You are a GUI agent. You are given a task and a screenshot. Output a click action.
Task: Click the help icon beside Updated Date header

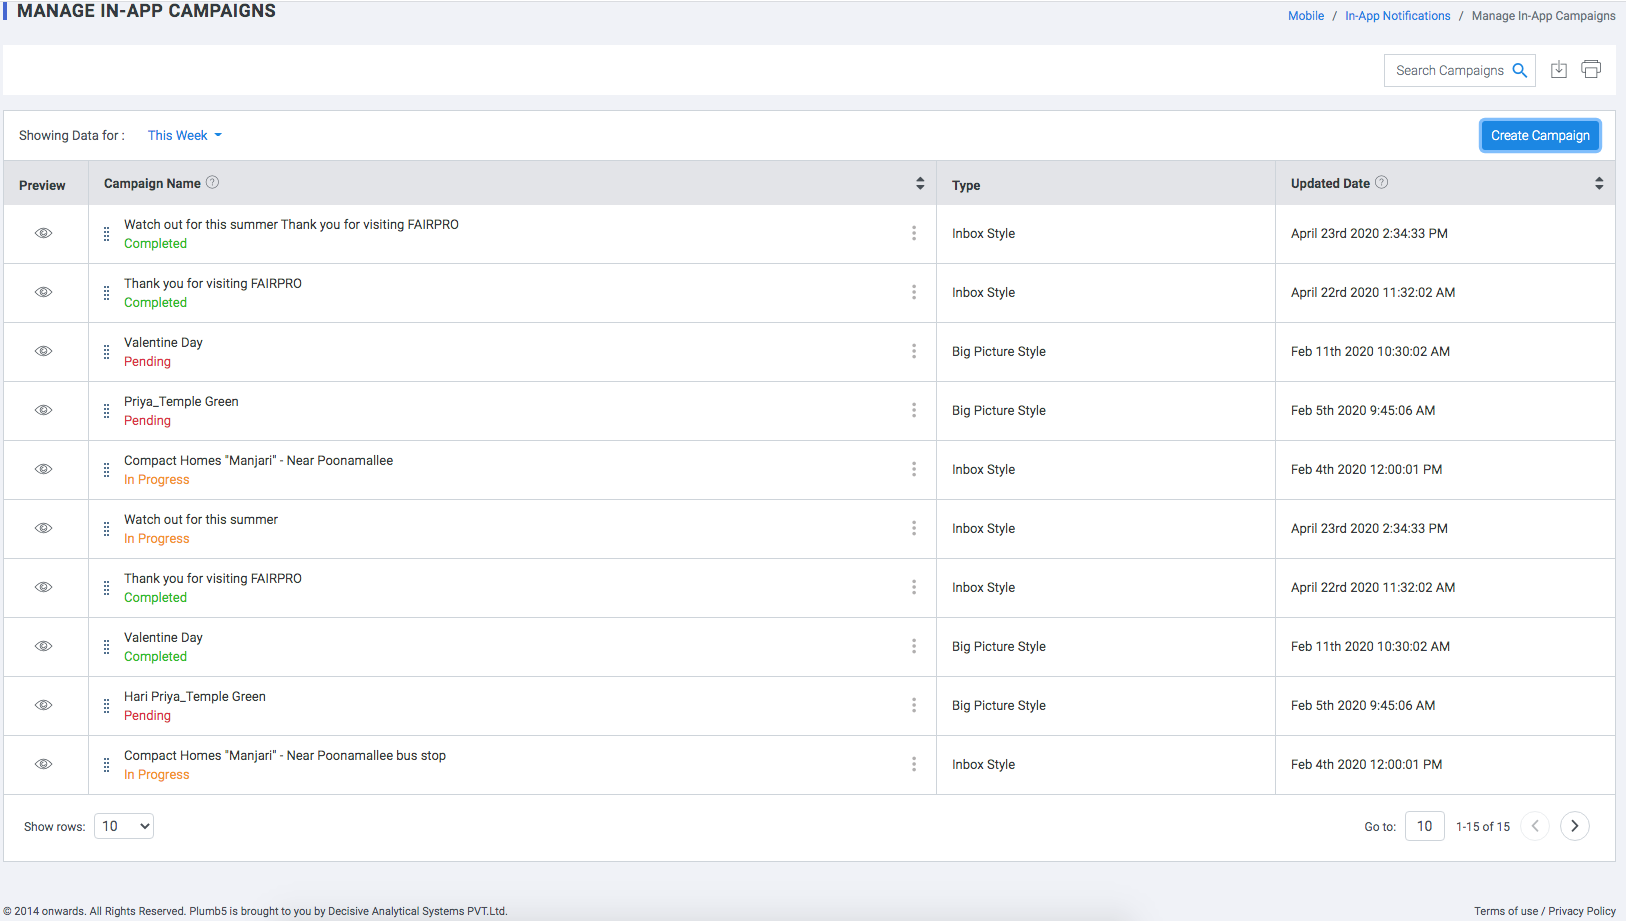click(x=1381, y=183)
